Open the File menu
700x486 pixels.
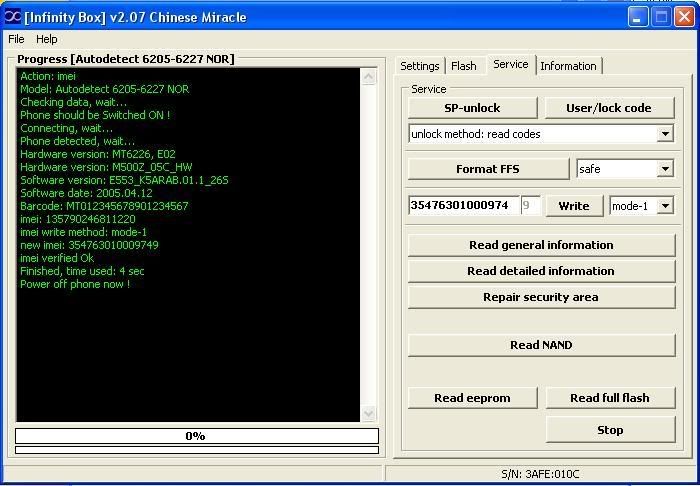16,39
